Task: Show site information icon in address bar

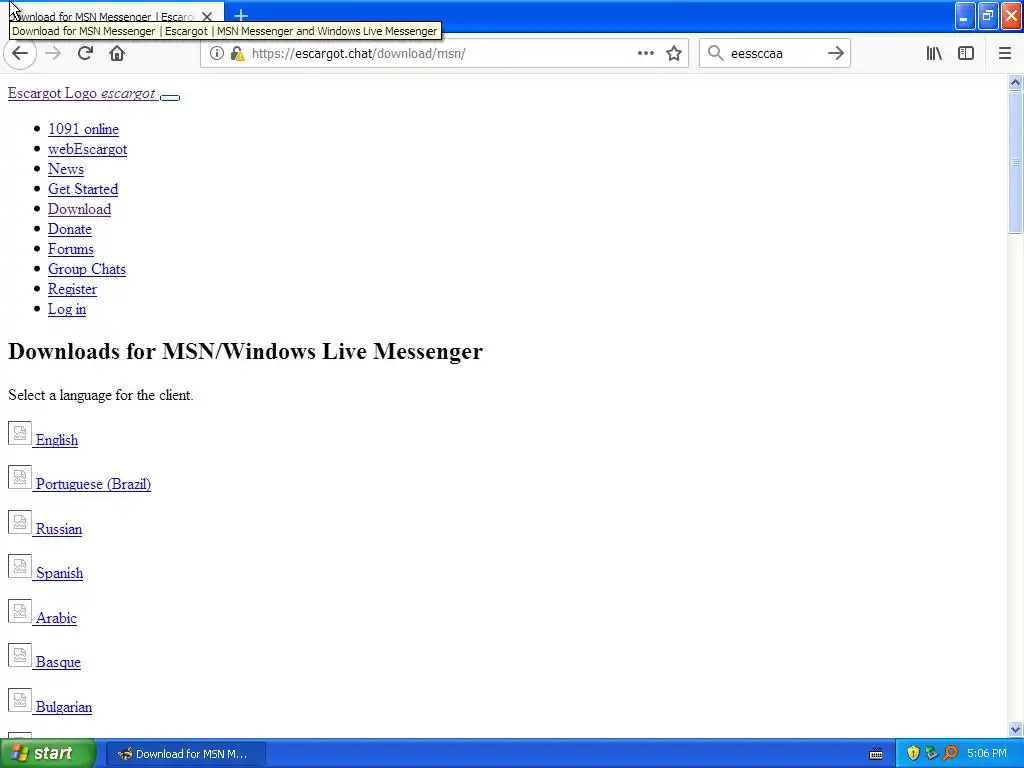Action: 216,54
